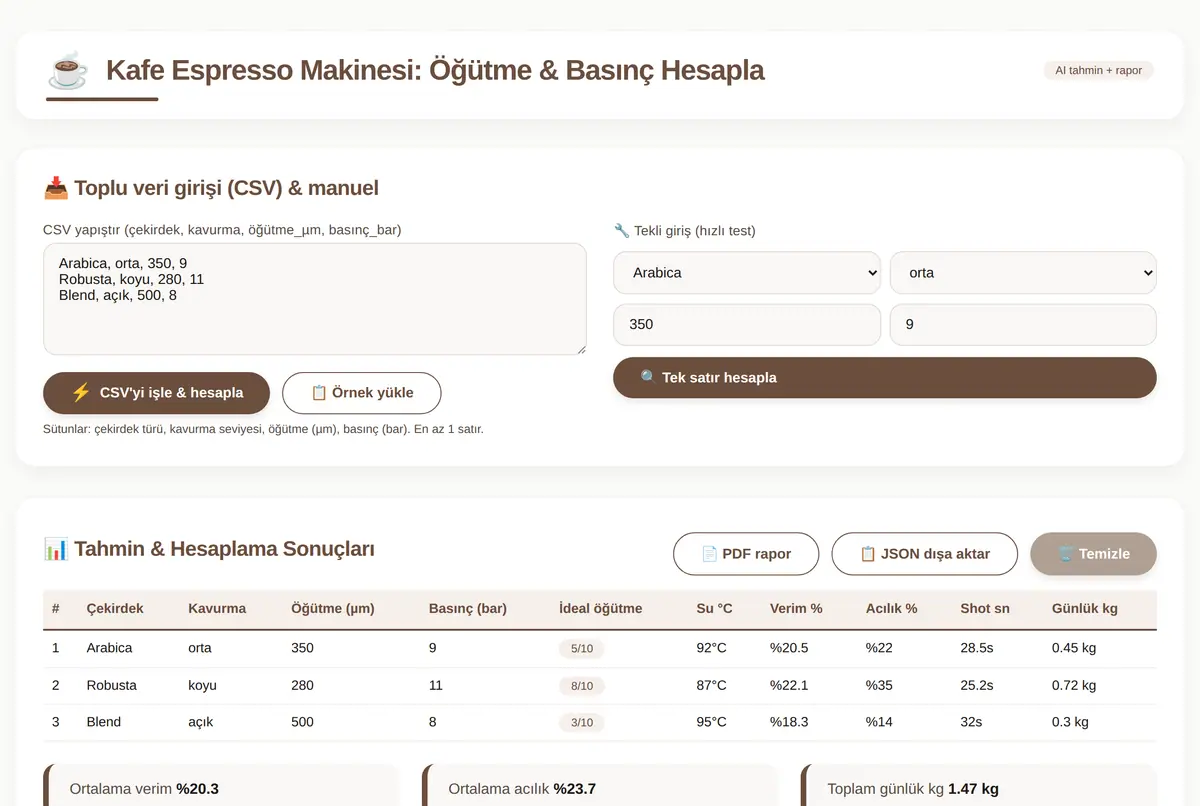The height and width of the screenshot is (806, 1200).
Task: Click the '92°C' water temperature cell
Action: coord(712,648)
